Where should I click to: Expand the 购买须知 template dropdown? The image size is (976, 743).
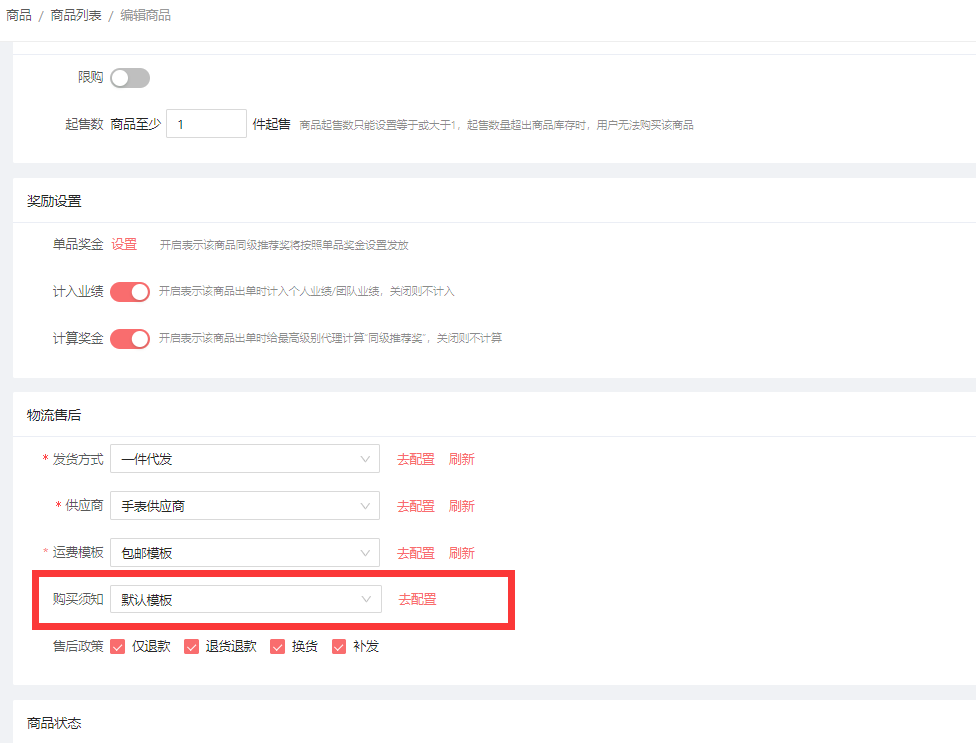coord(245,599)
